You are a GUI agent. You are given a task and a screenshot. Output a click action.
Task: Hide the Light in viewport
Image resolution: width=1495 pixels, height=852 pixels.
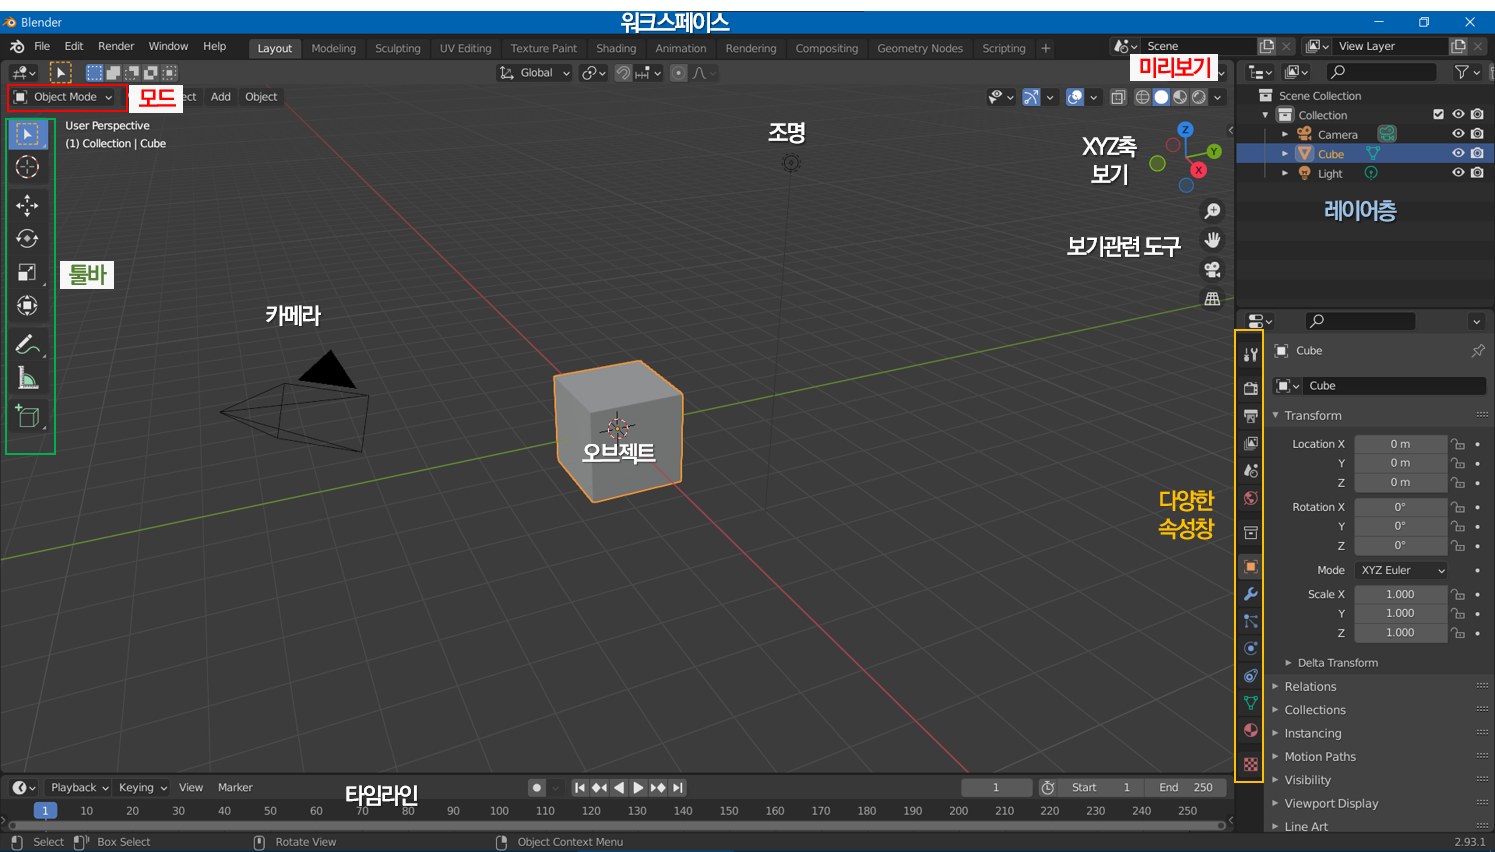pyautogui.click(x=1458, y=172)
